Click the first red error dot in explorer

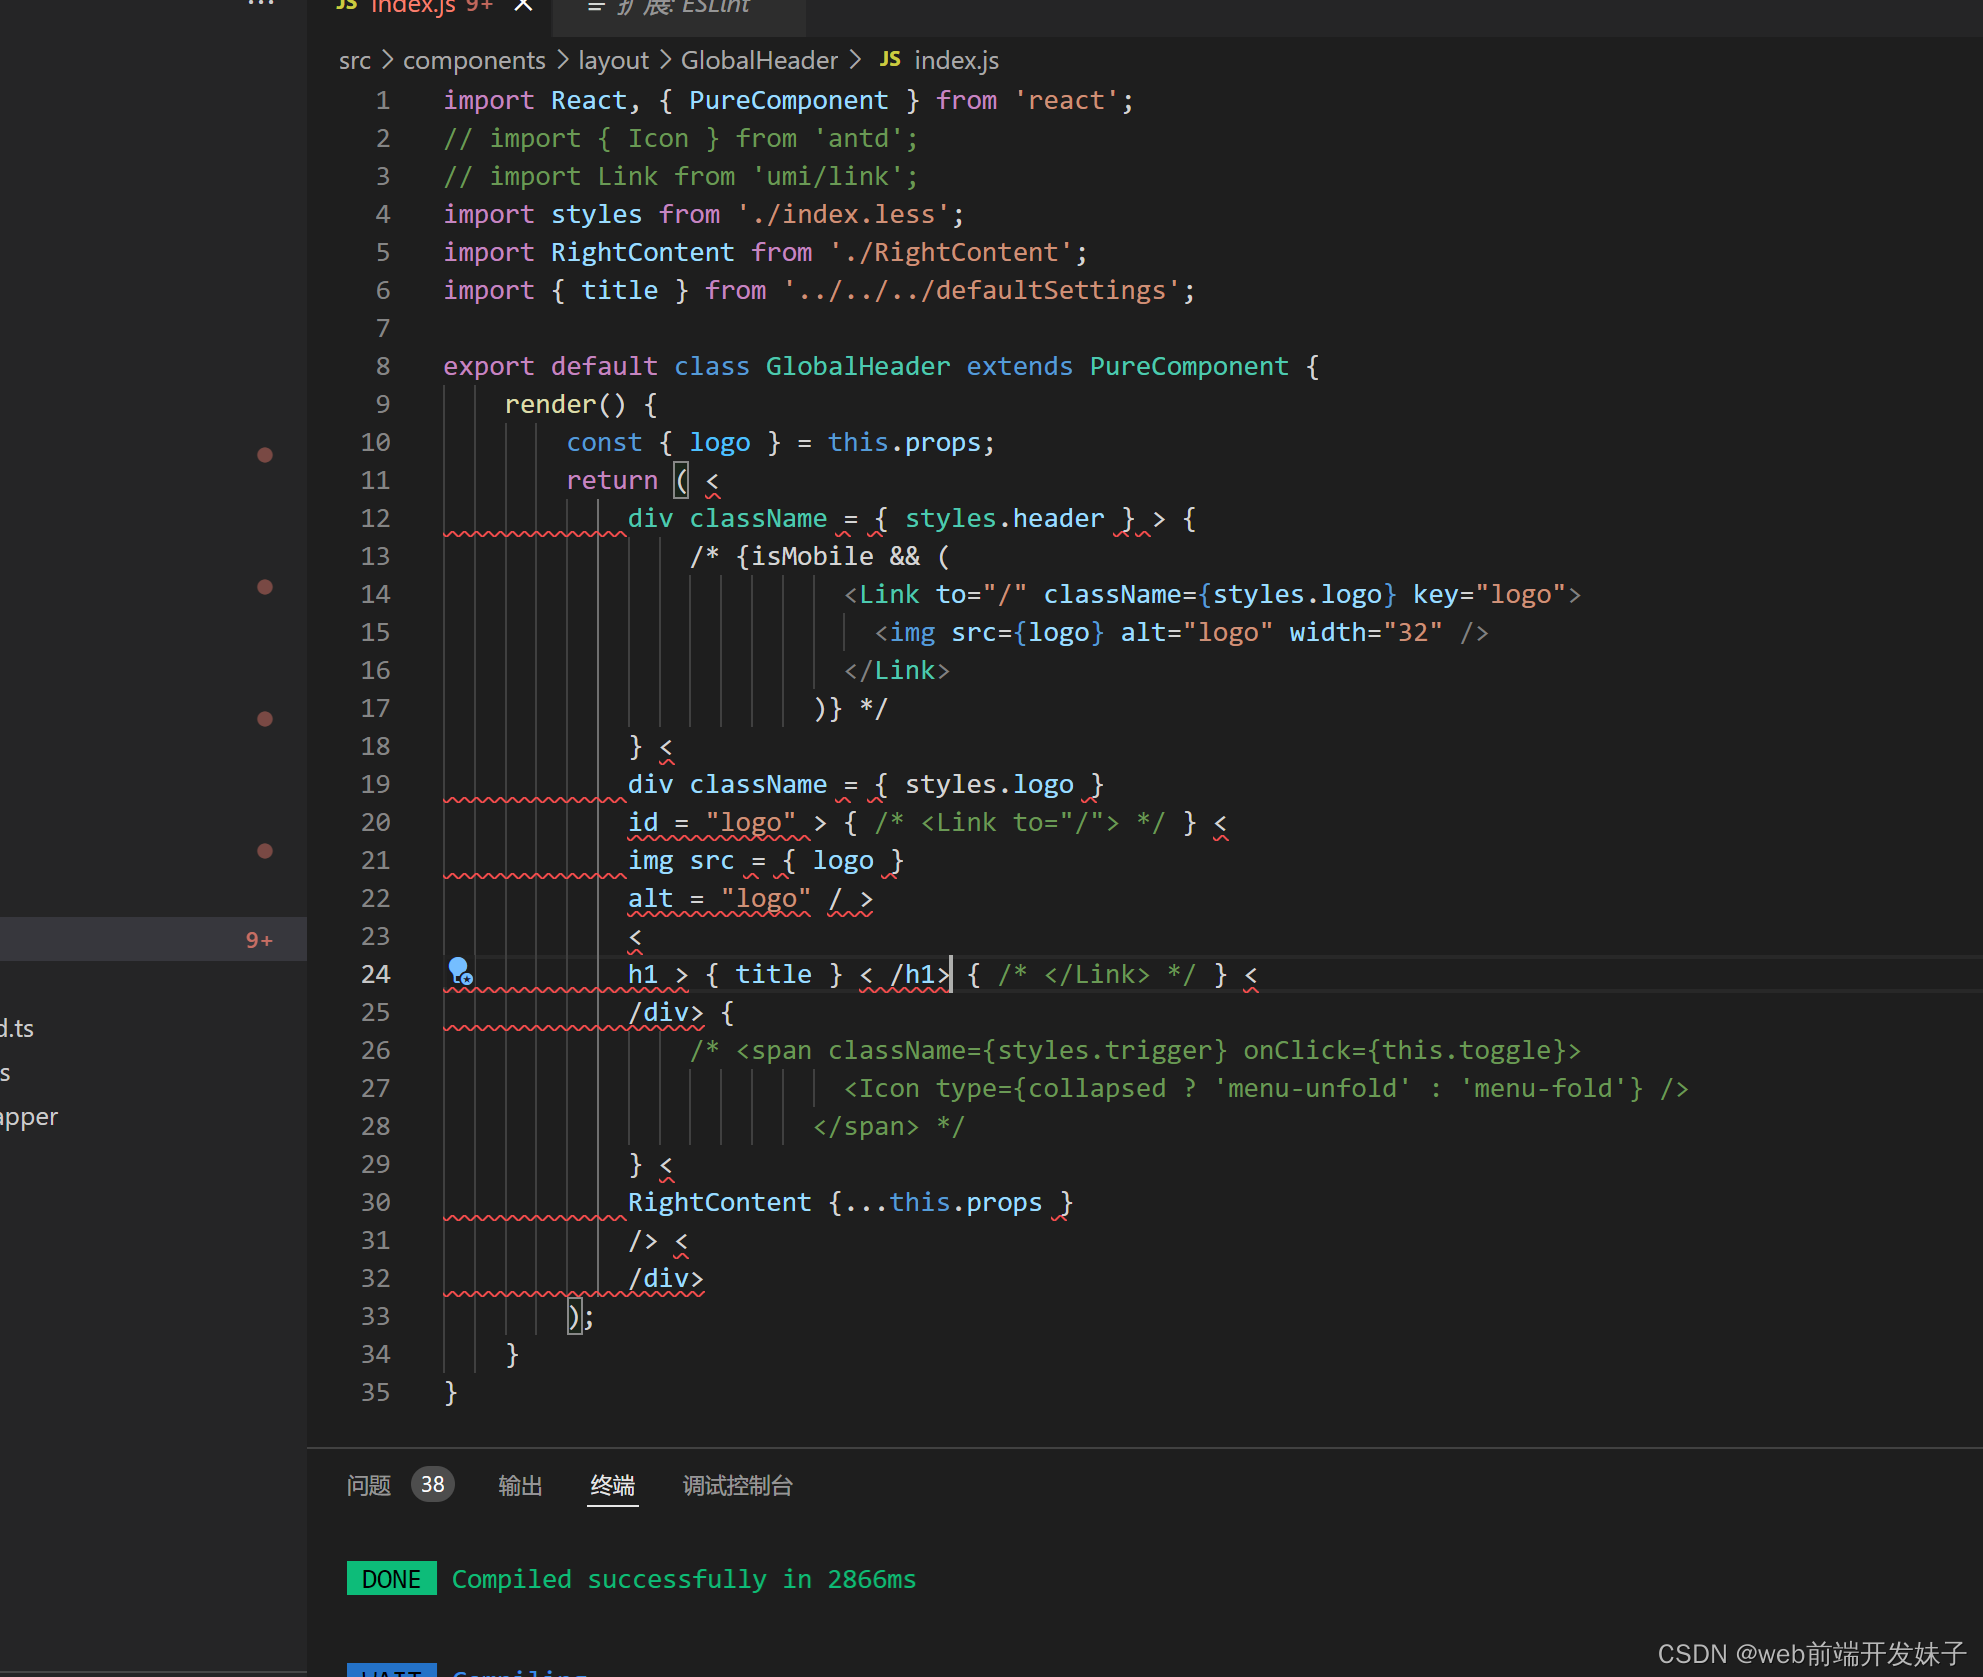(x=265, y=455)
